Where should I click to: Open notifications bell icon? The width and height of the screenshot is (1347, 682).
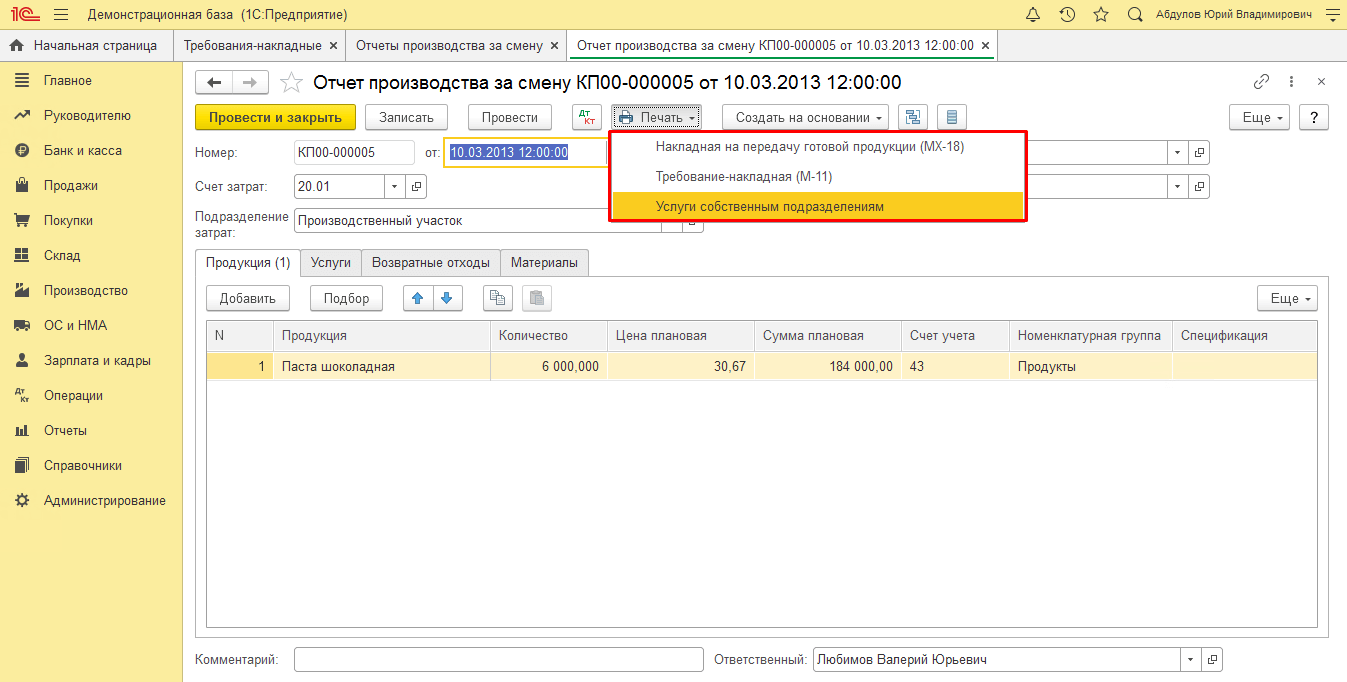pyautogui.click(x=1033, y=15)
